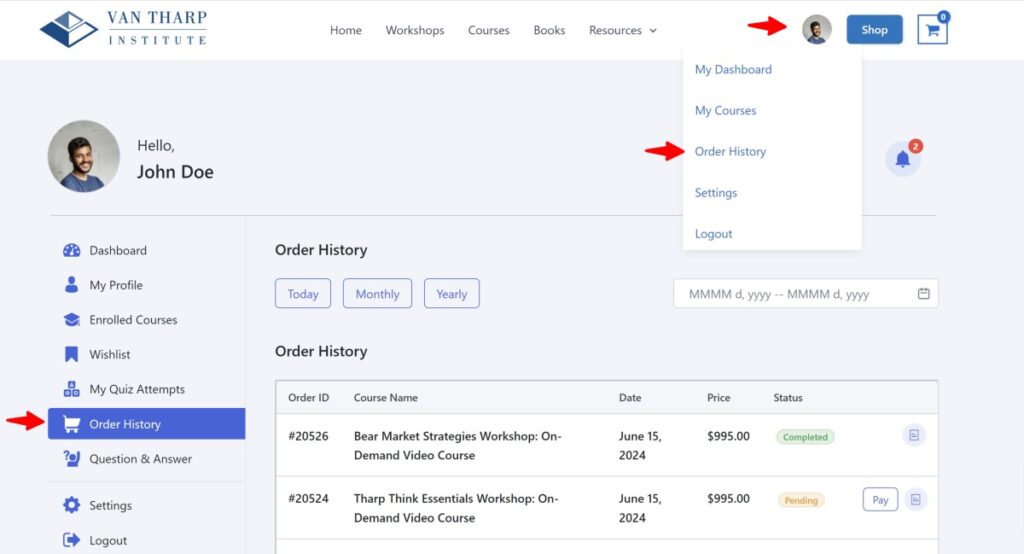Select Settings in avatar dropdown
The height and width of the screenshot is (554, 1024).
point(716,193)
